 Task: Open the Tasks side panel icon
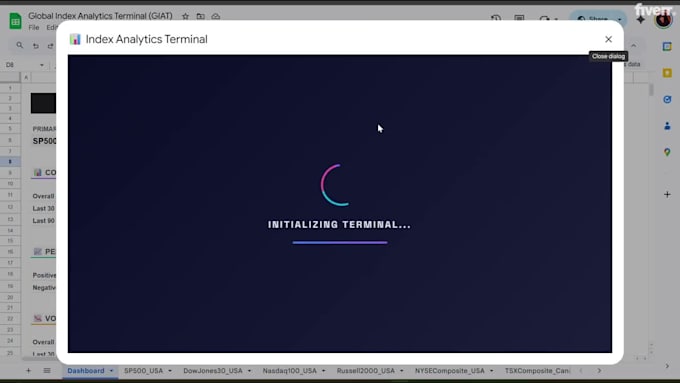(667, 99)
